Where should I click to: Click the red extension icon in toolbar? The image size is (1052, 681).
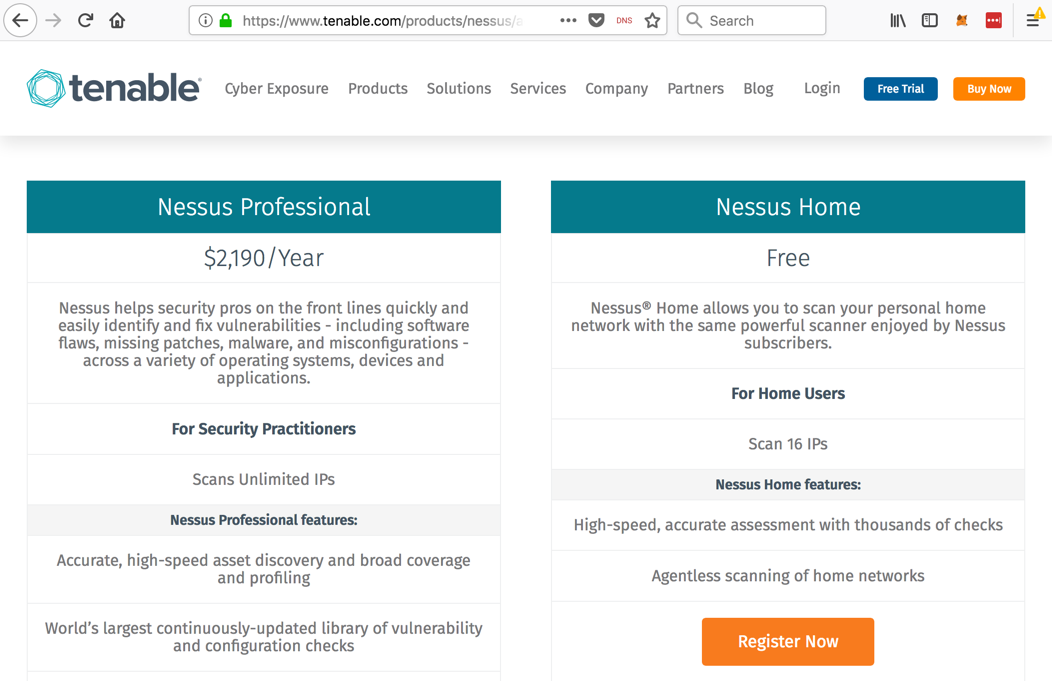click(x=994, y=20)
